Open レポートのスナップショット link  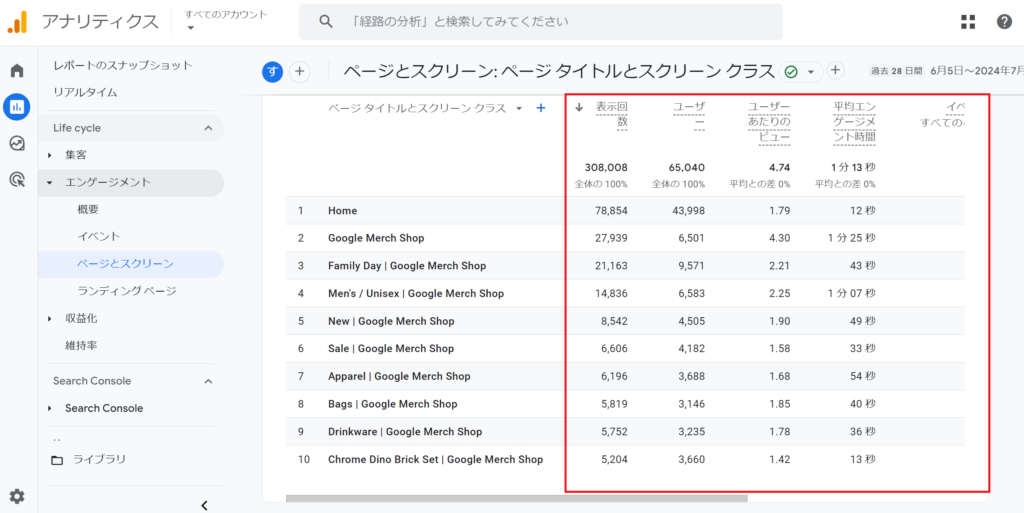click(122, 65)
